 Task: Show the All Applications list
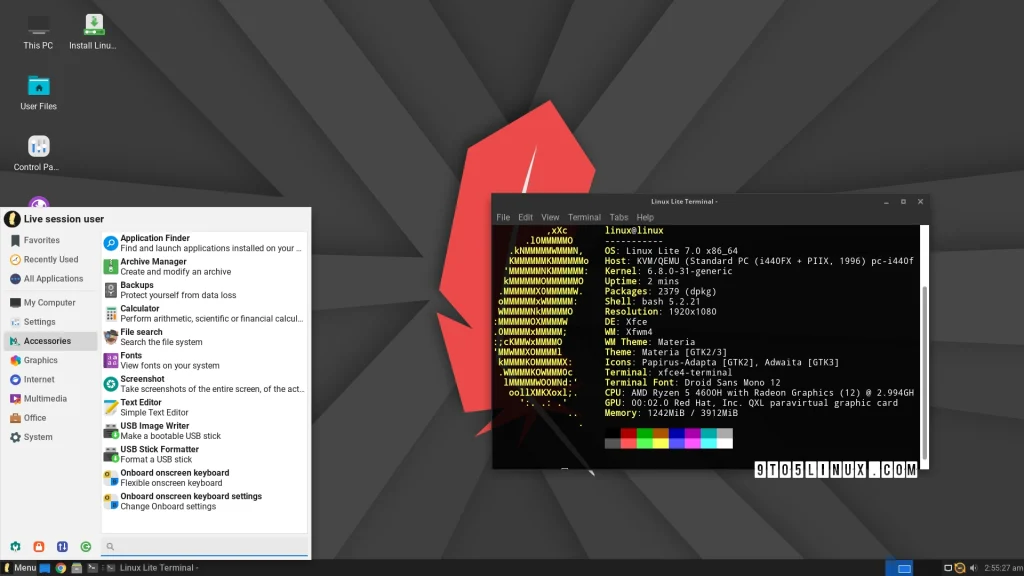coord(52,279)
